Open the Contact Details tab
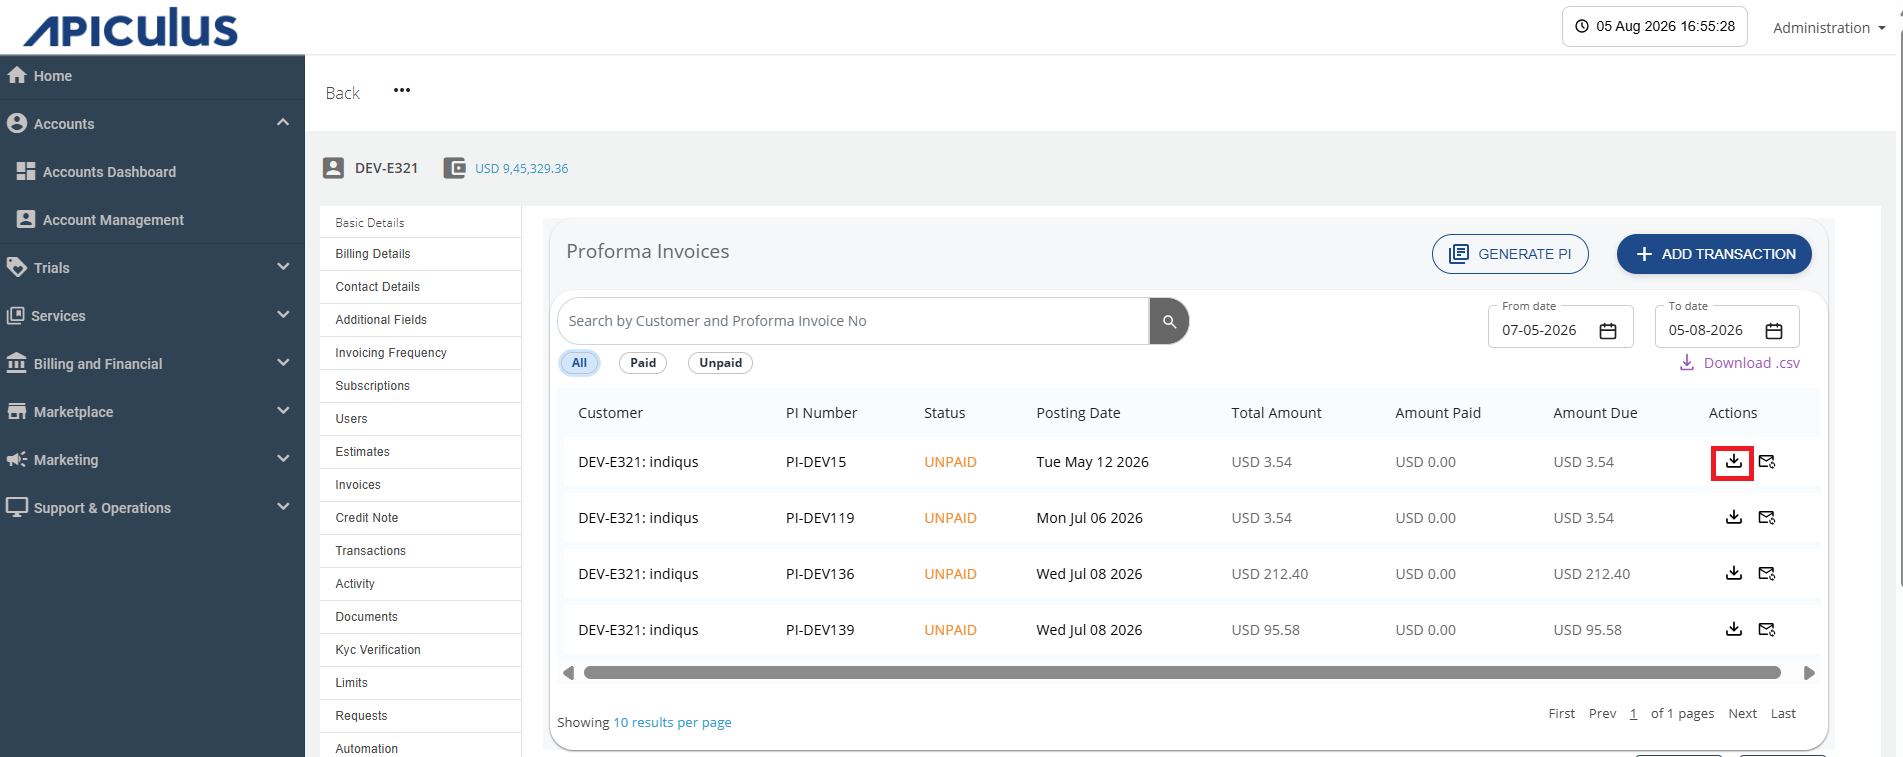The height and width of the screenshot is (757, 1903). coord(420,287)
